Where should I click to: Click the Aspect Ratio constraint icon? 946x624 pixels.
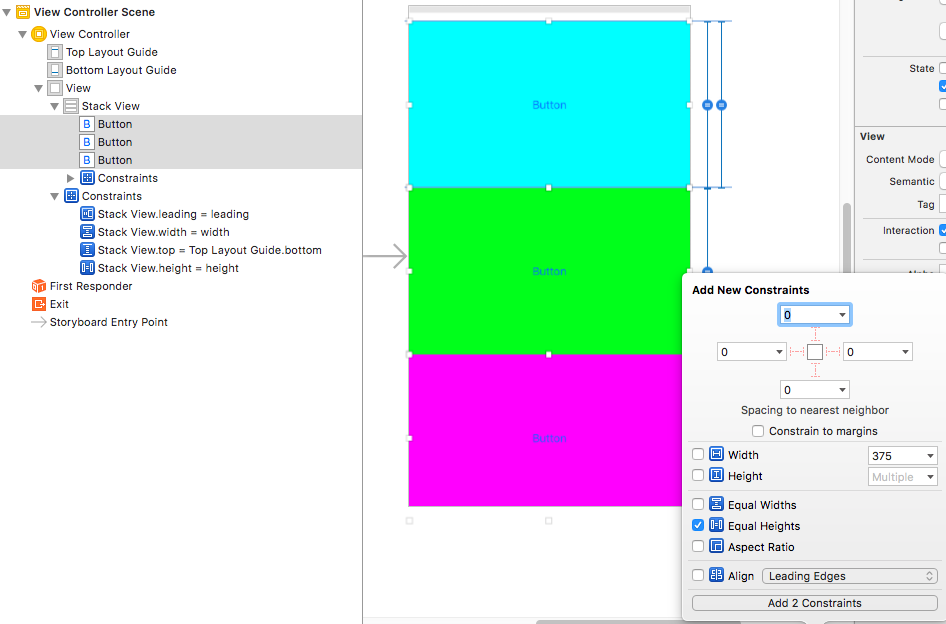(x=716, y=547)
